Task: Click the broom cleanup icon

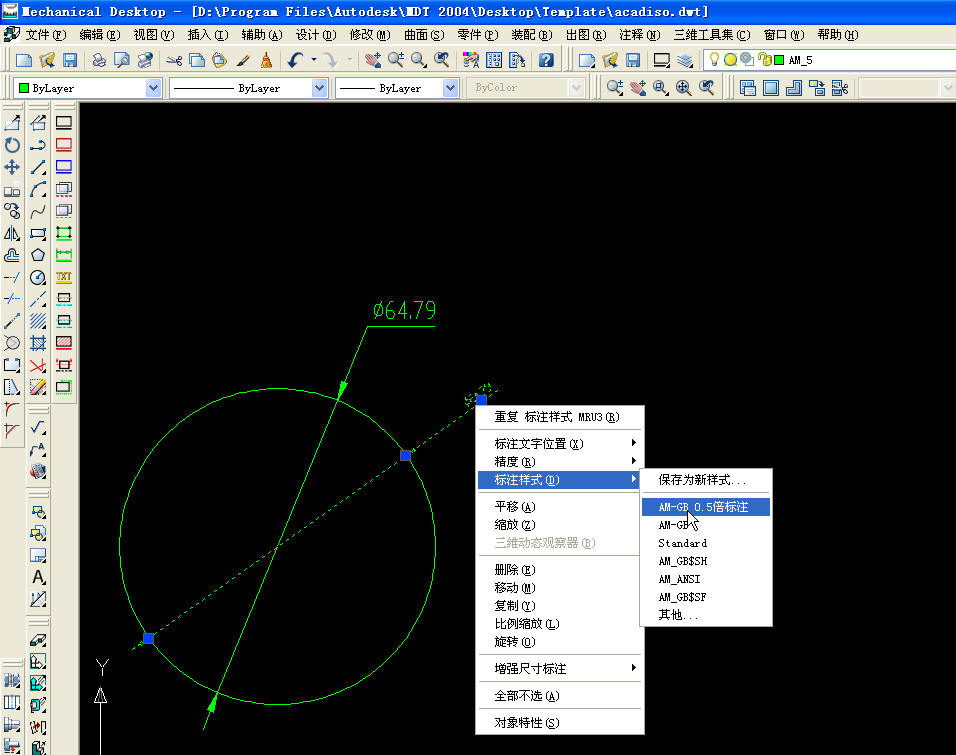Action: (x=266, y=60)
